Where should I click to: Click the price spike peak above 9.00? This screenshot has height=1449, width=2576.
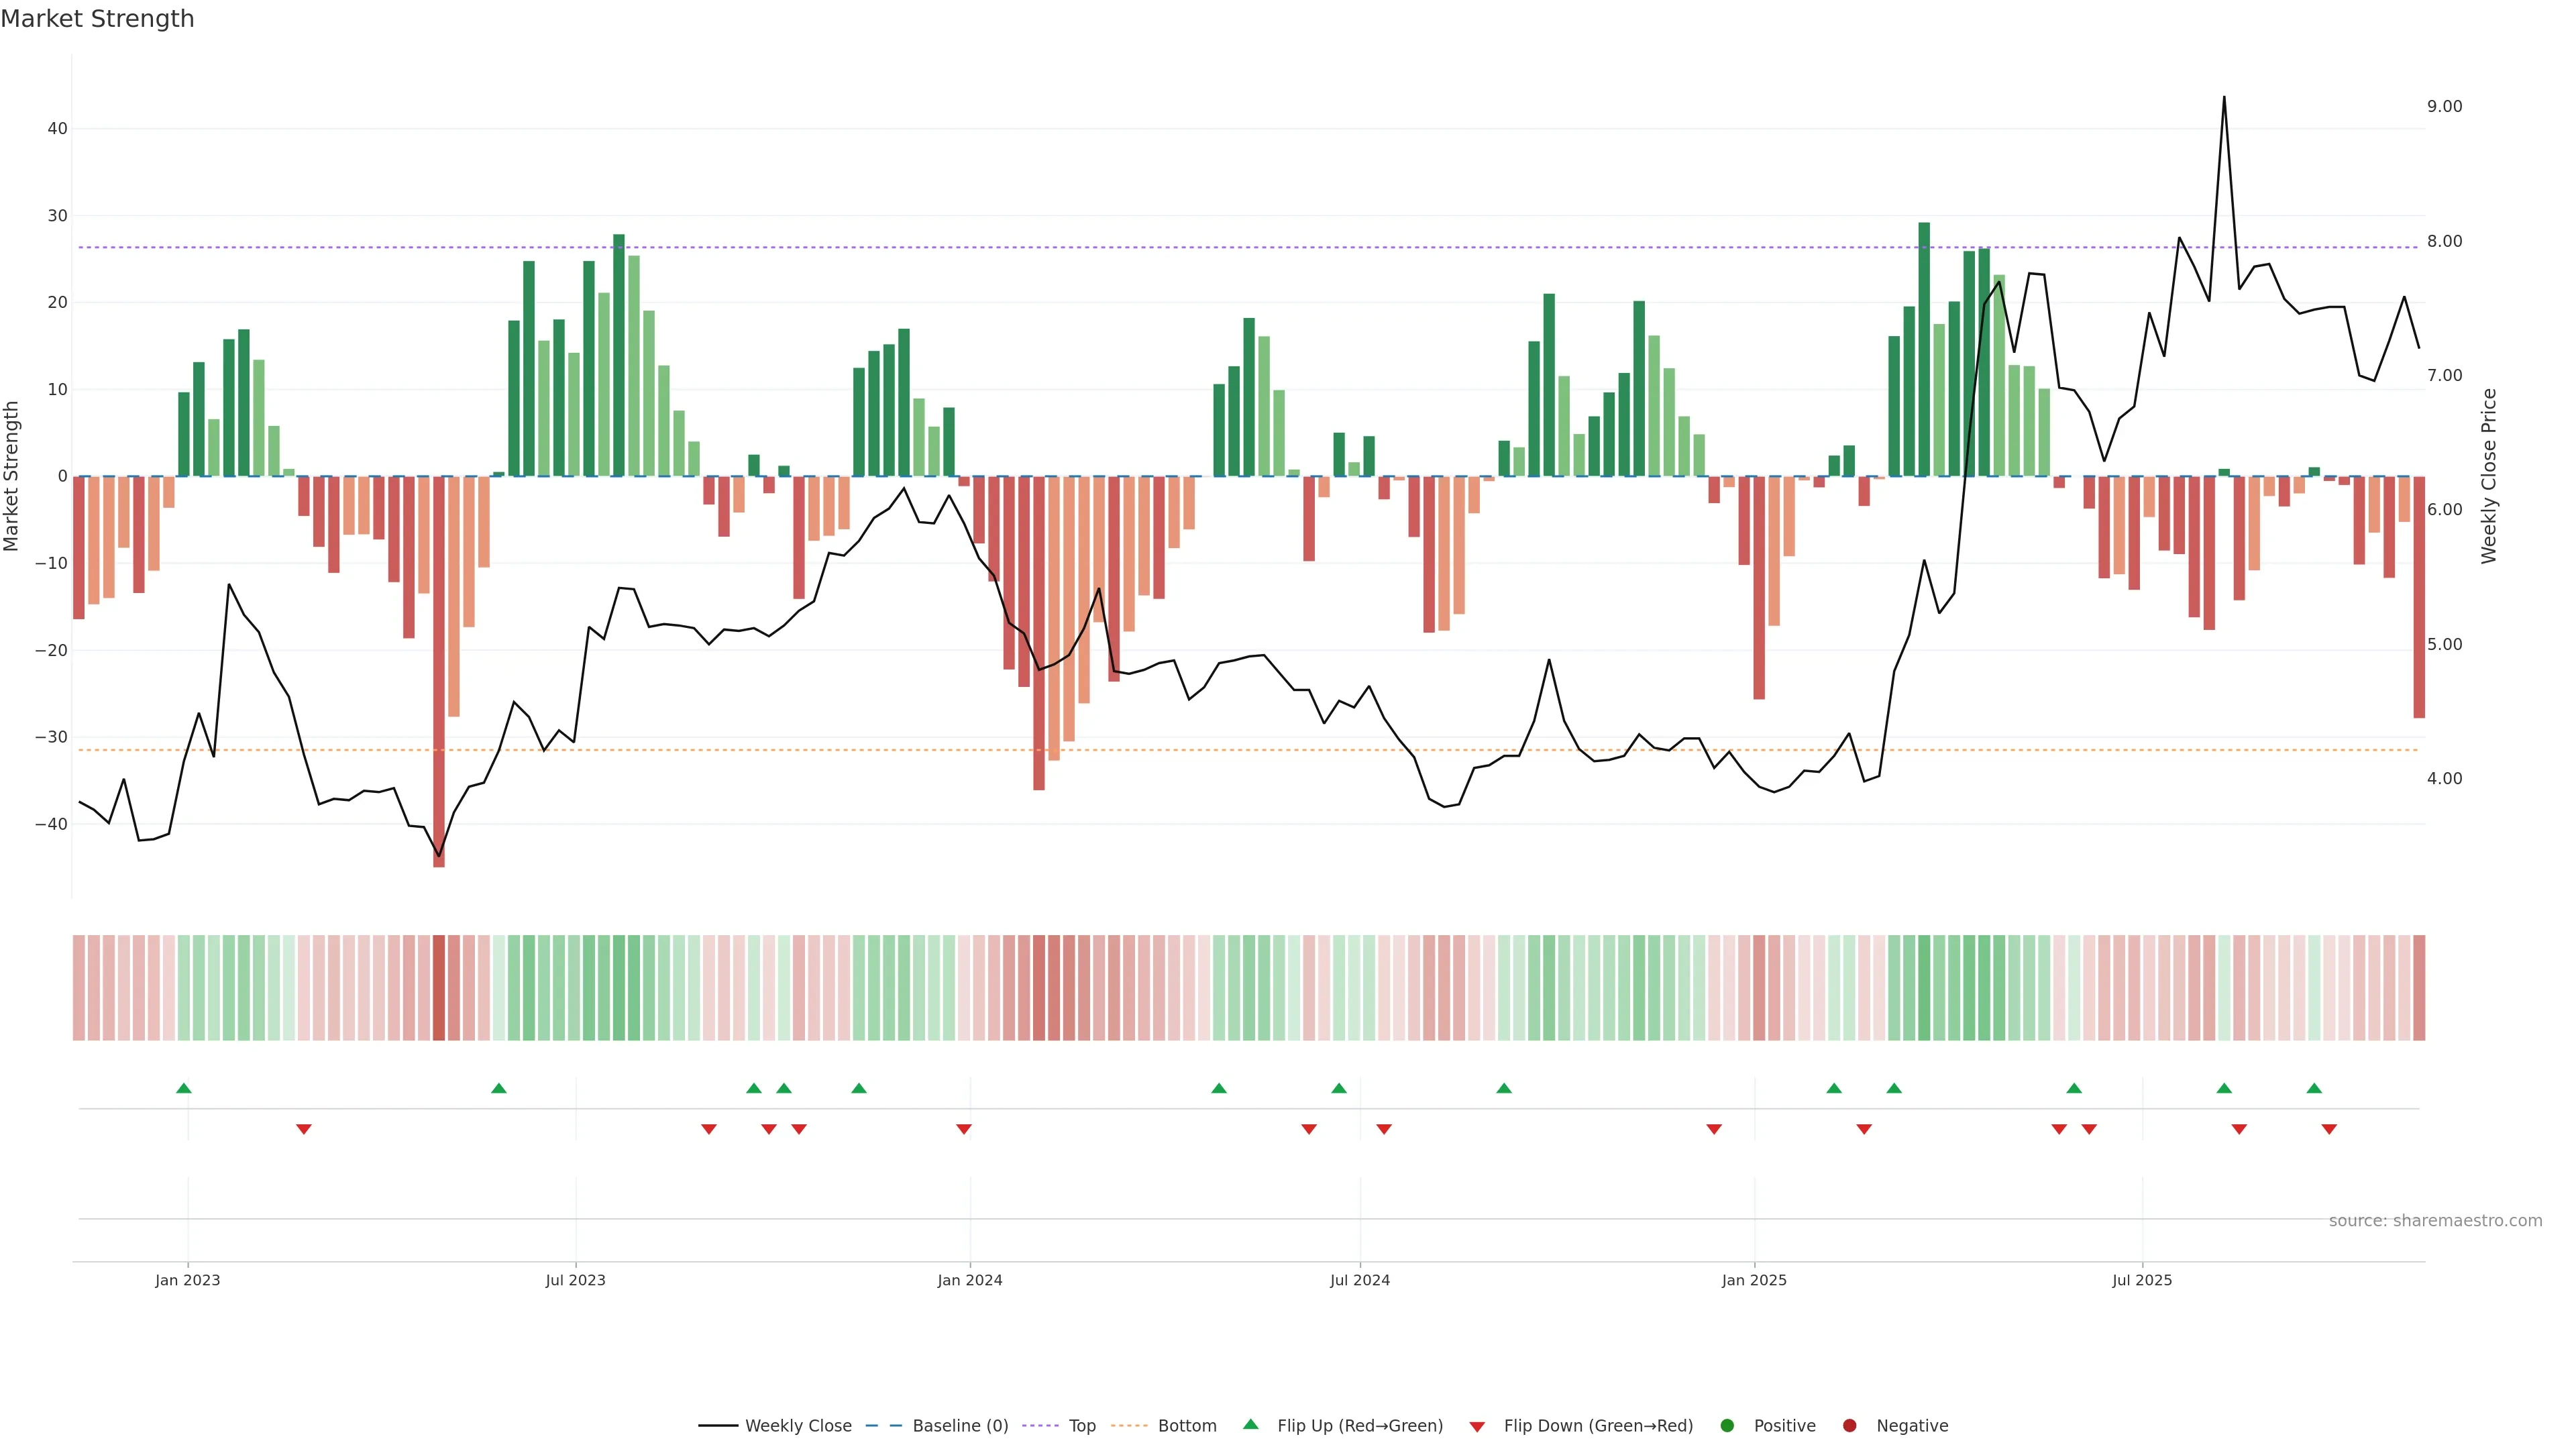click(2224, 98)
